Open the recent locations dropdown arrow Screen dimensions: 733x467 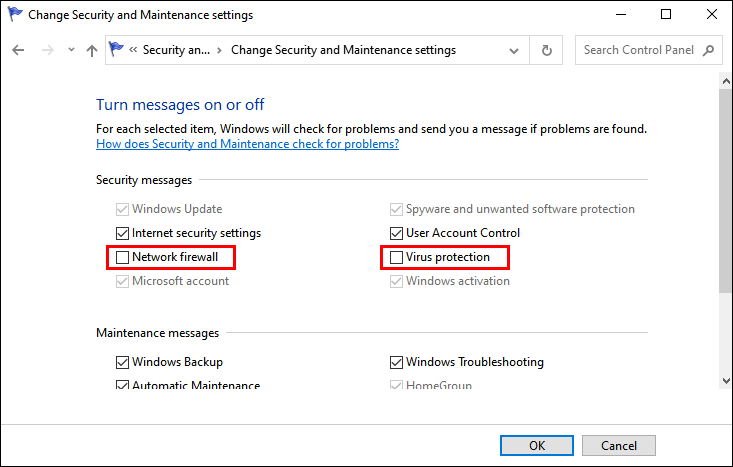pyautogui.click(x=70, y=50)
